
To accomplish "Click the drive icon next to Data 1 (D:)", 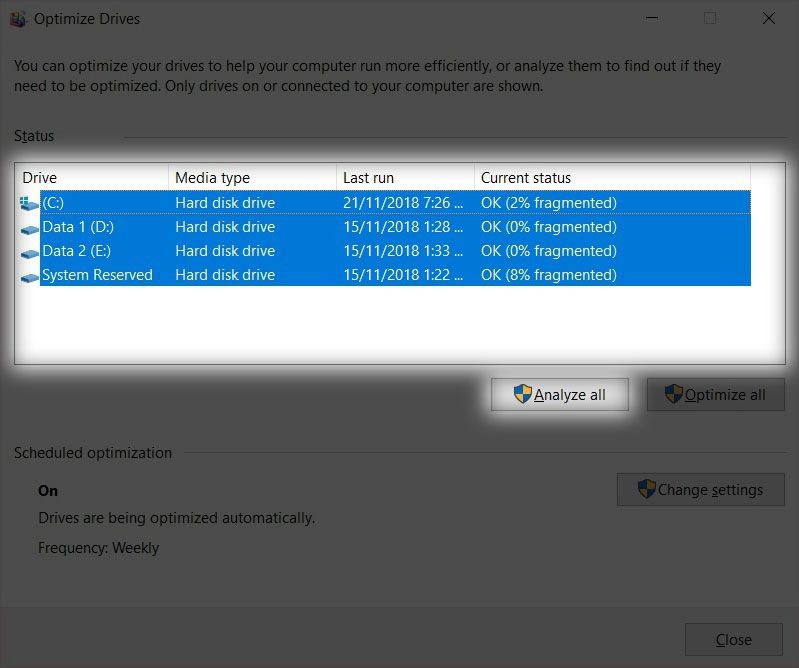I will (30, 229).
